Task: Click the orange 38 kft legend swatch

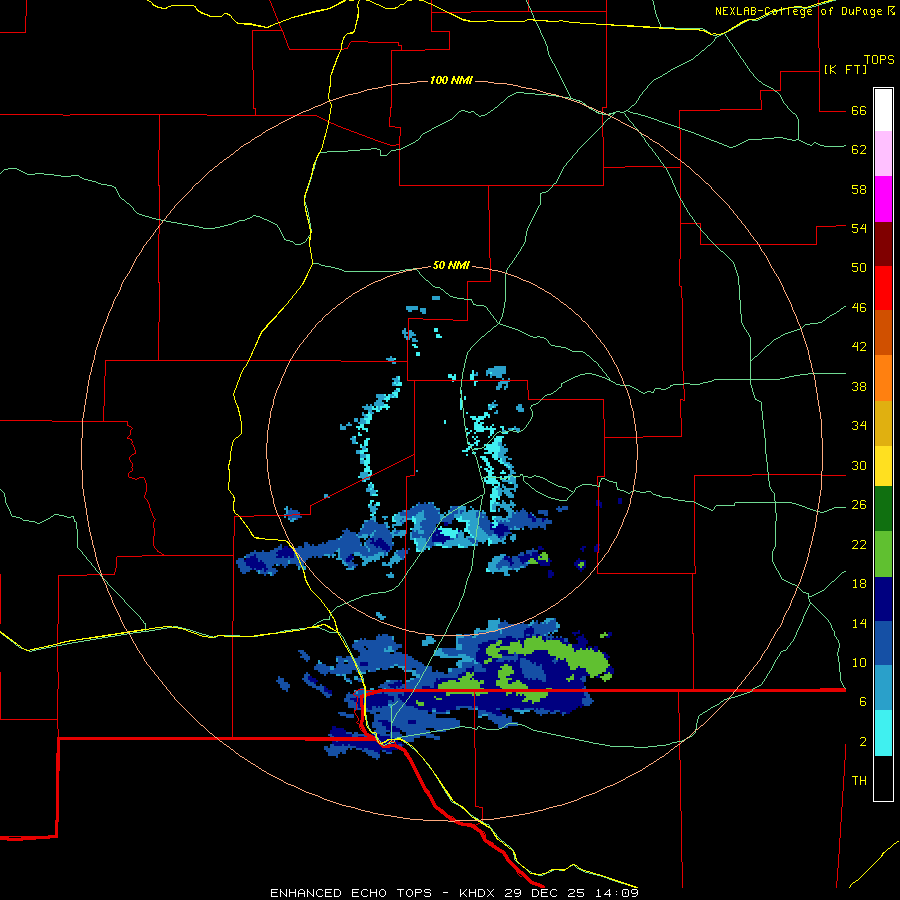Action: (883, 378)
